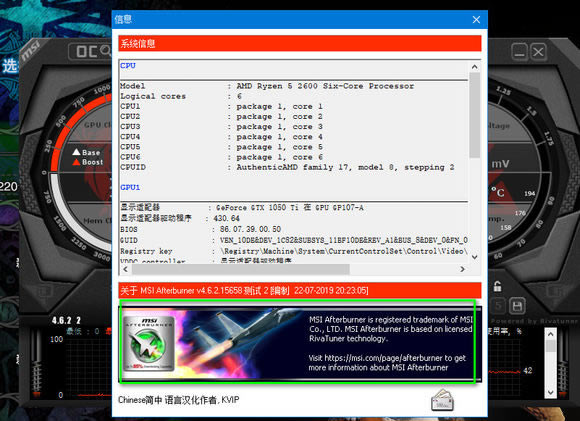
Task: Minimize the MSI Afterburner main window
Action: pyautogui.click(x=519, y=51)
